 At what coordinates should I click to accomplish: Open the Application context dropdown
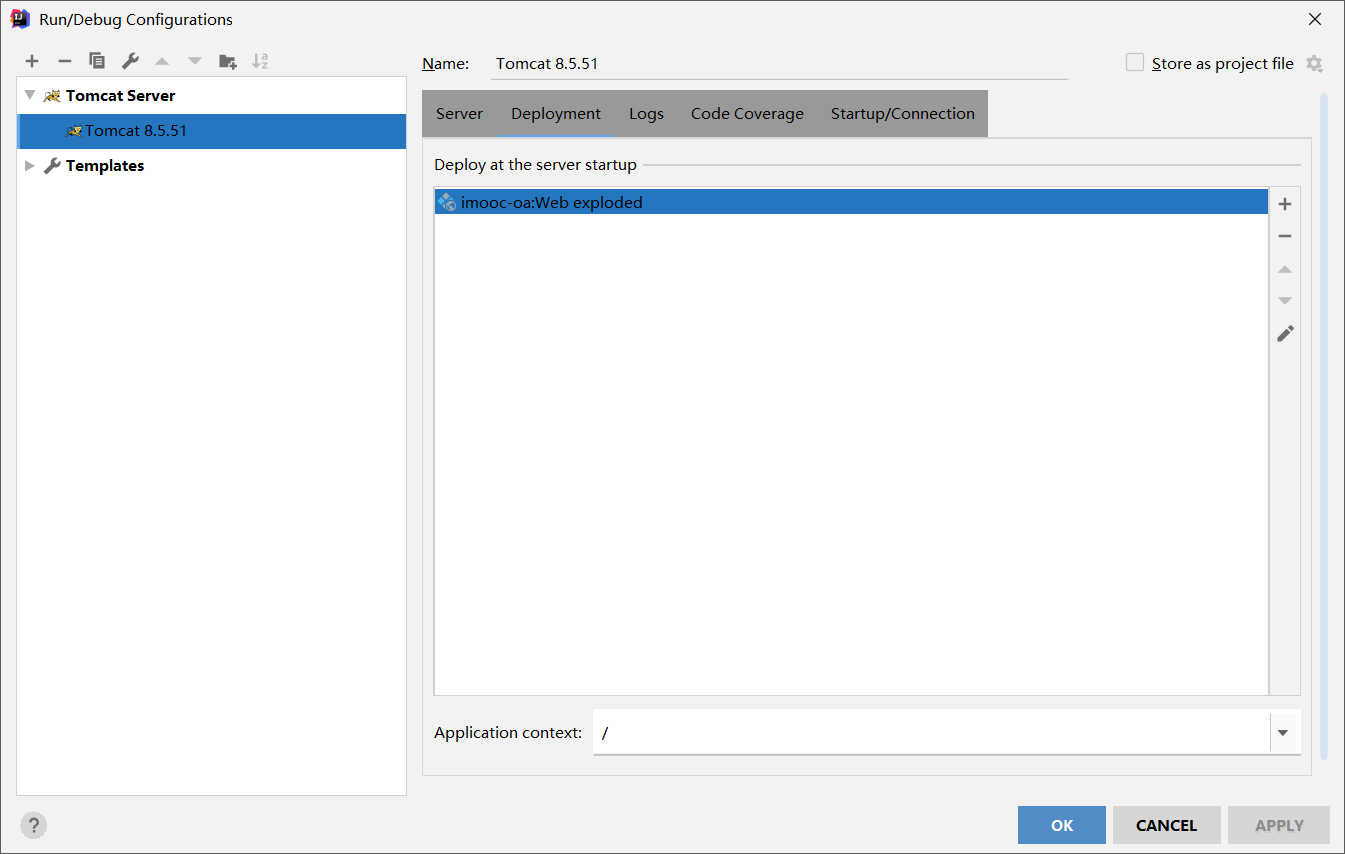point(1284,733)
